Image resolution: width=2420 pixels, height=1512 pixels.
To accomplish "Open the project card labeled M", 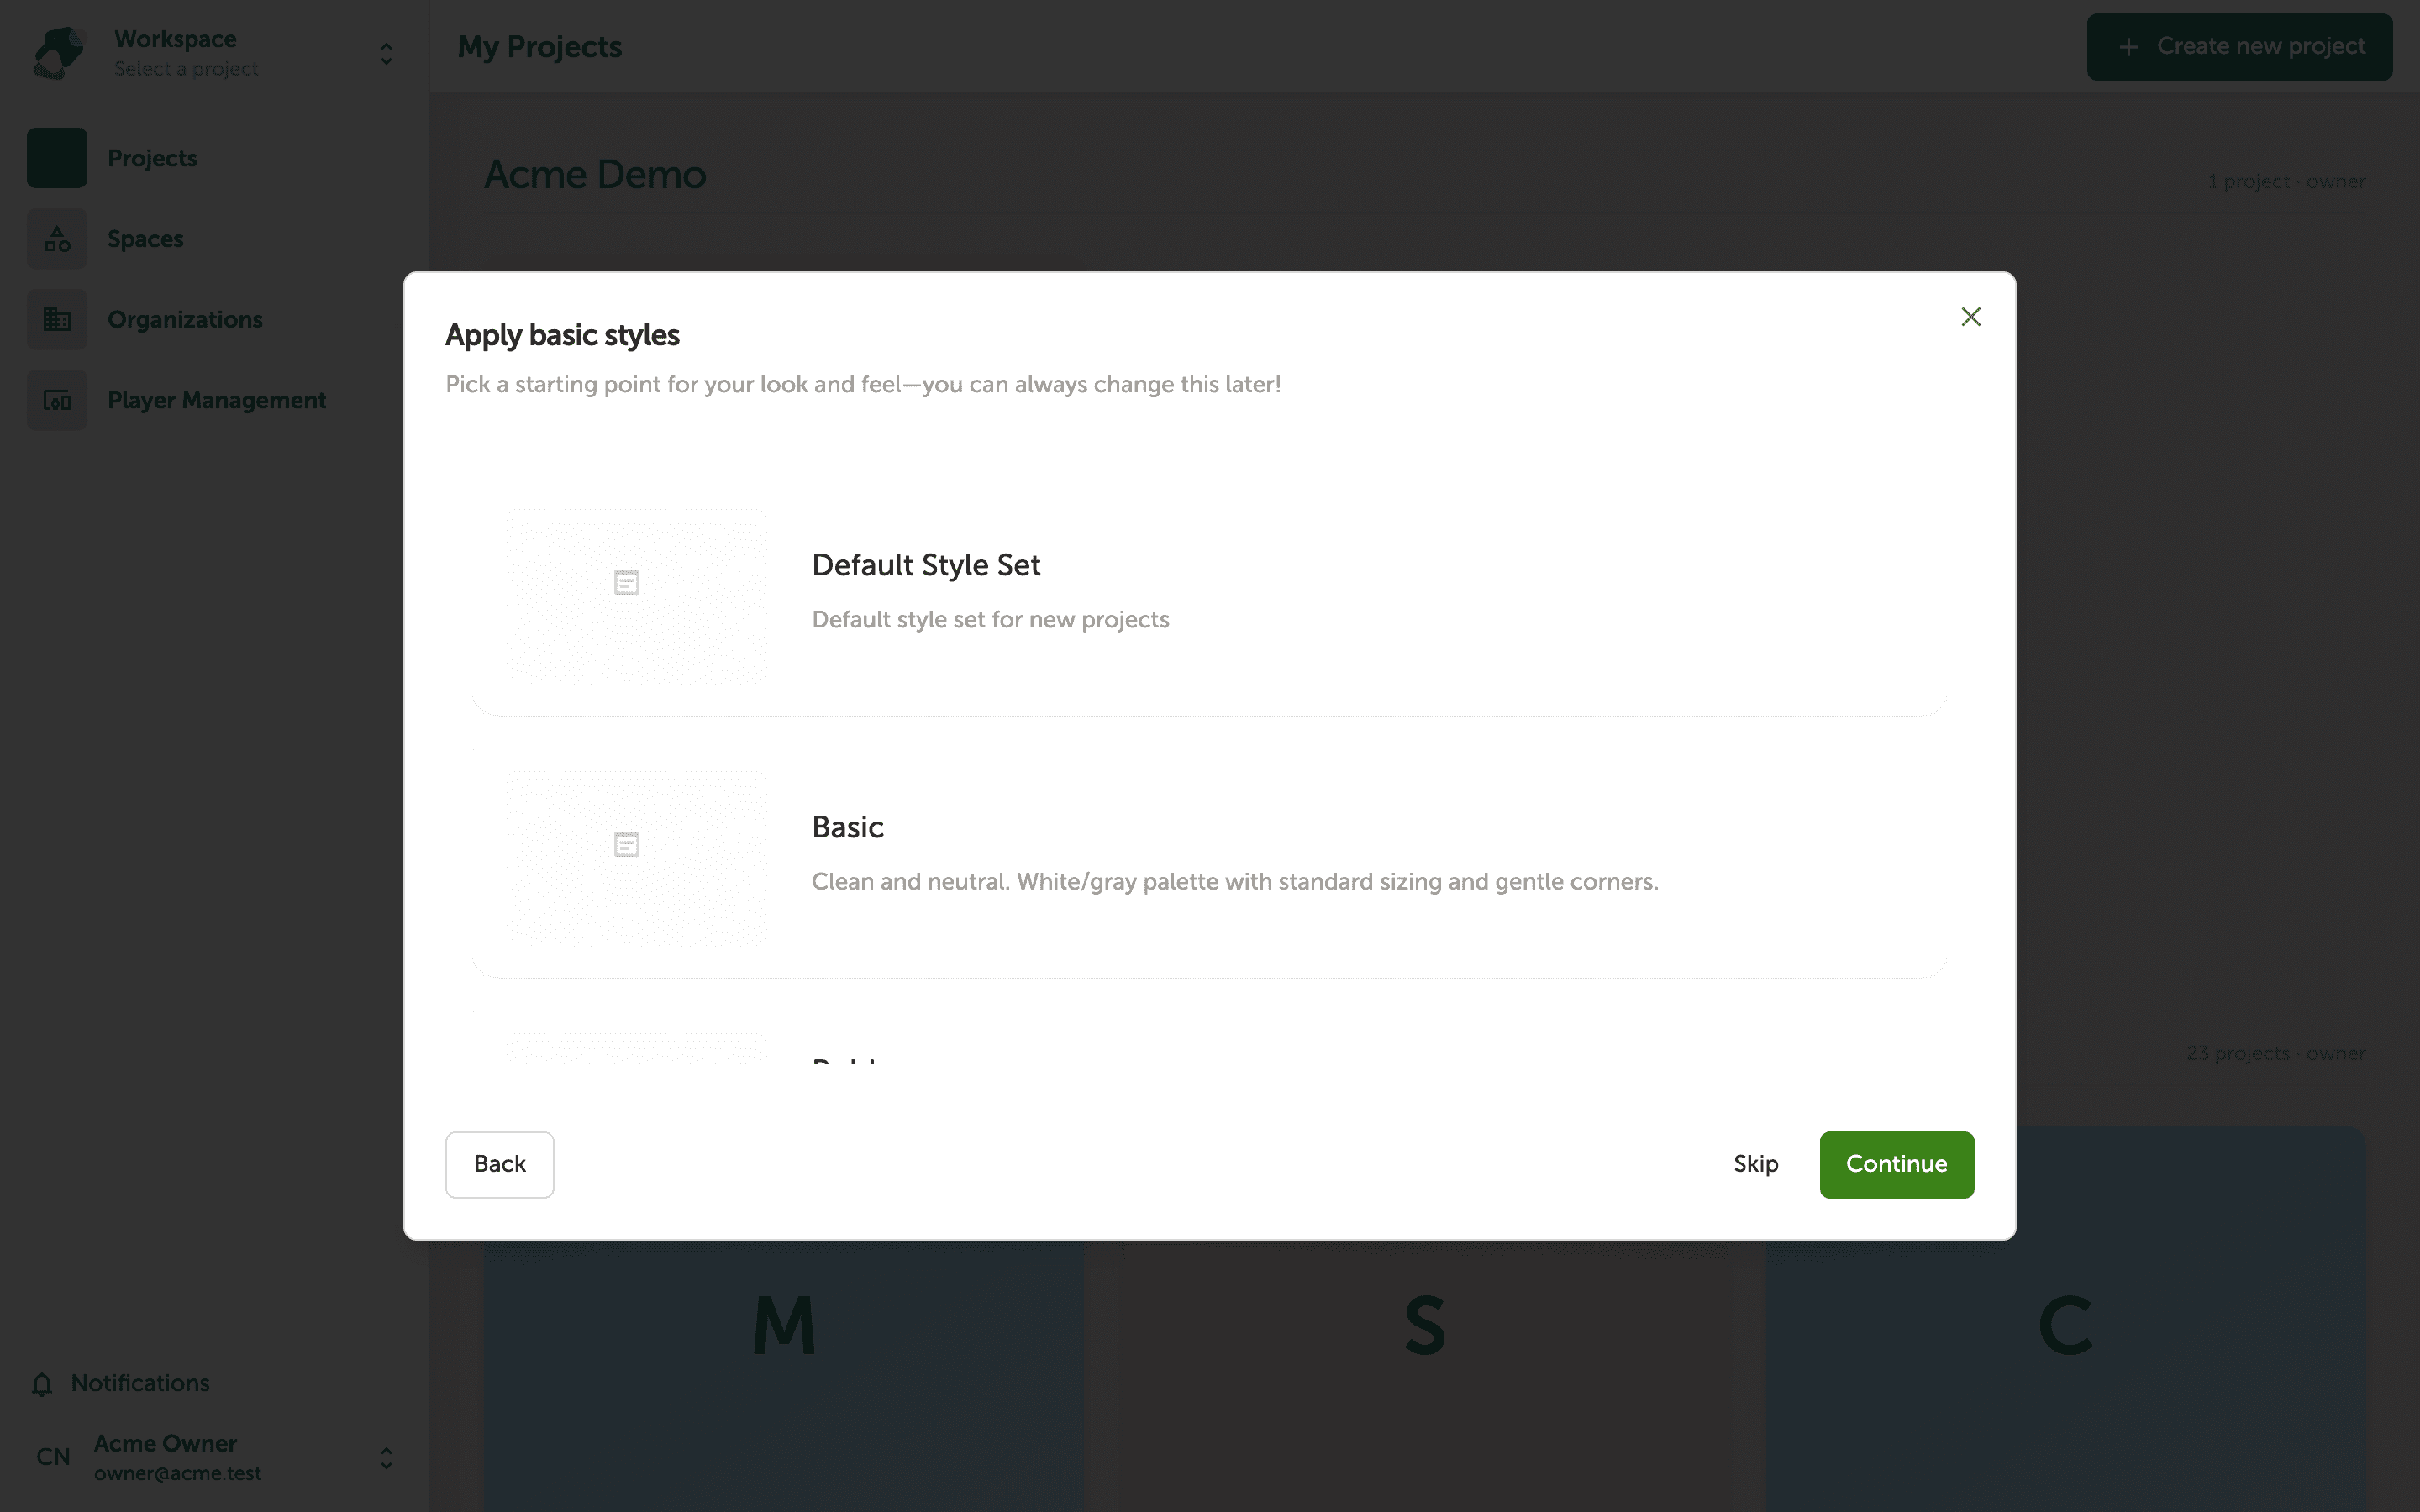I will [784, 1375].
